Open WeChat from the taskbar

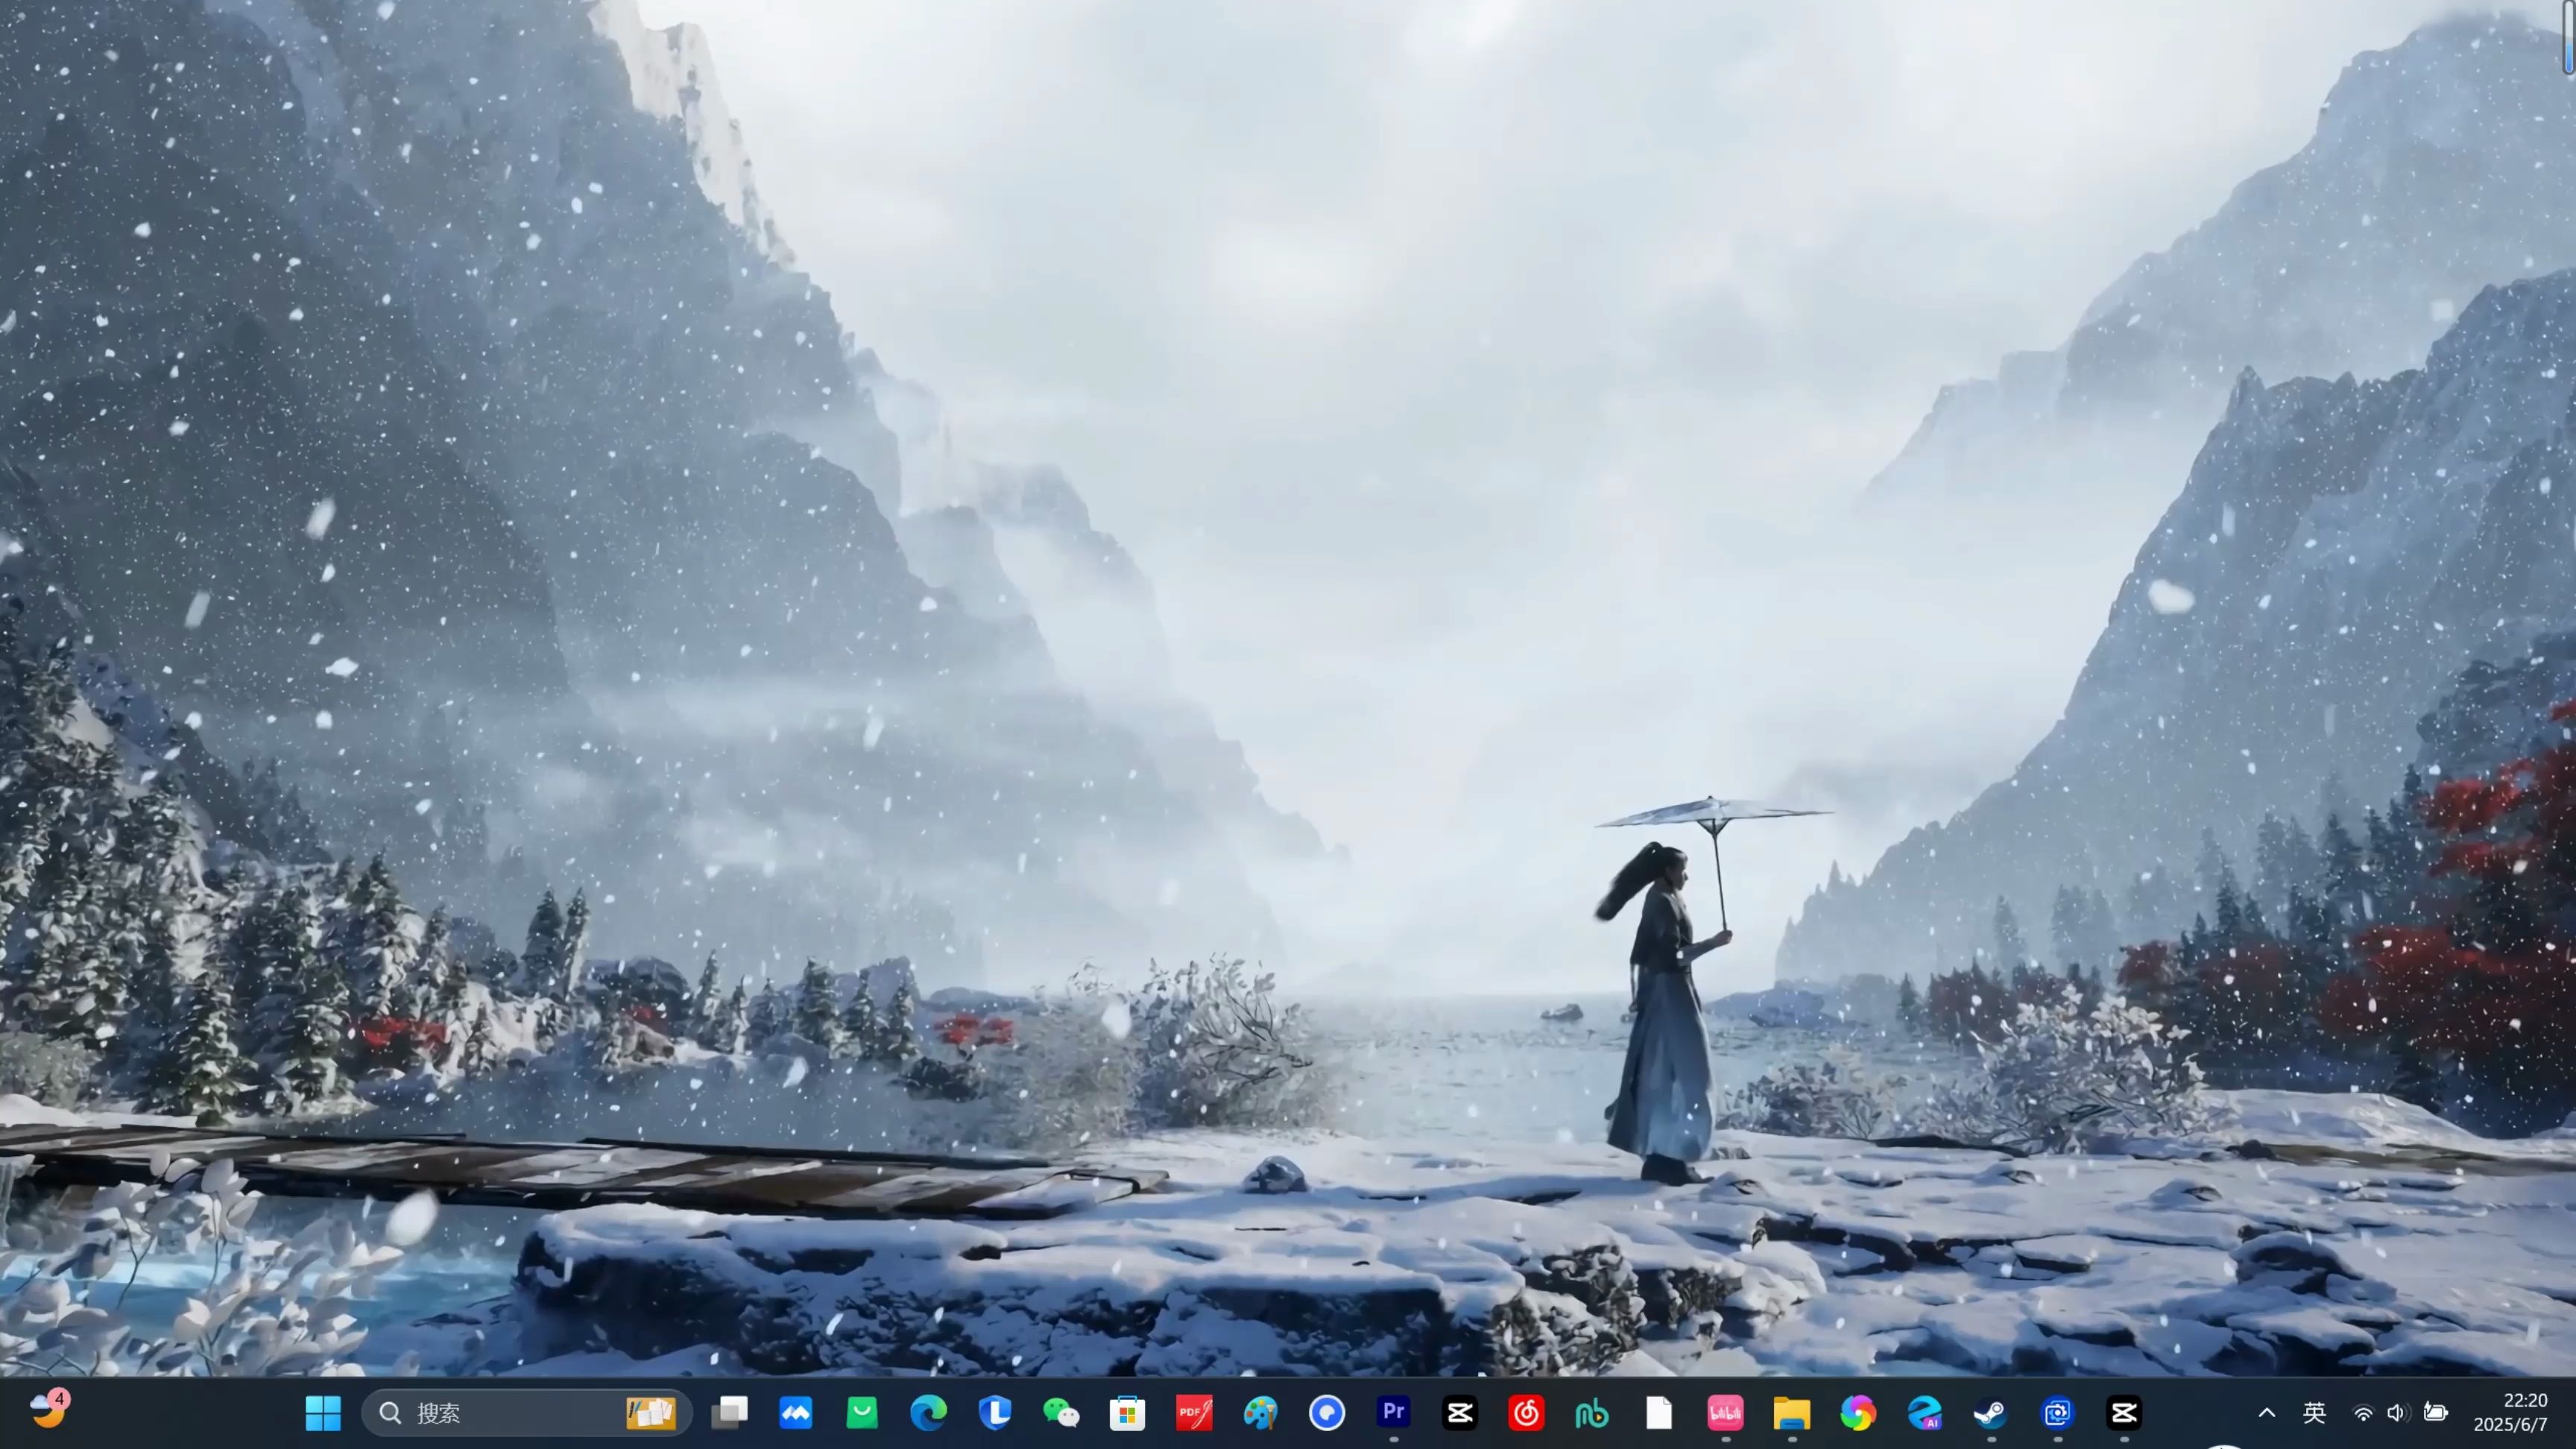click(x=1061, y=1413)
